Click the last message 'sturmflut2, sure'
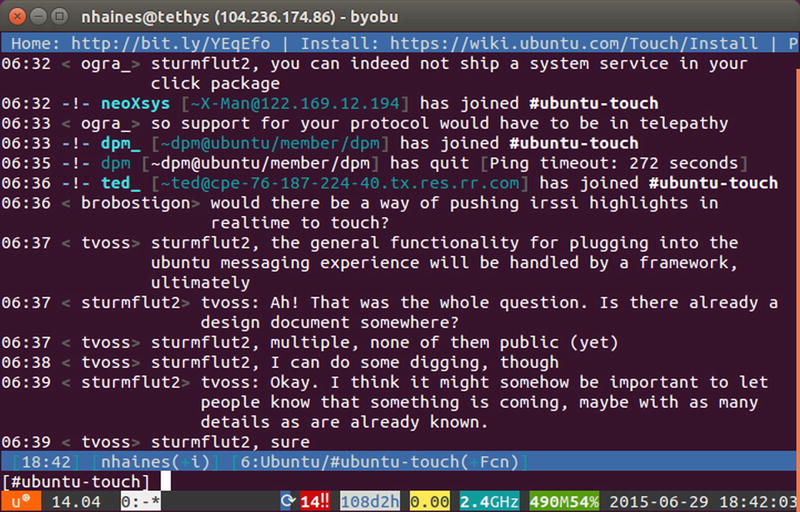Image resolution: width=800 pixels, height=512 pixels. pyautogui.click(x=230, y=442)
